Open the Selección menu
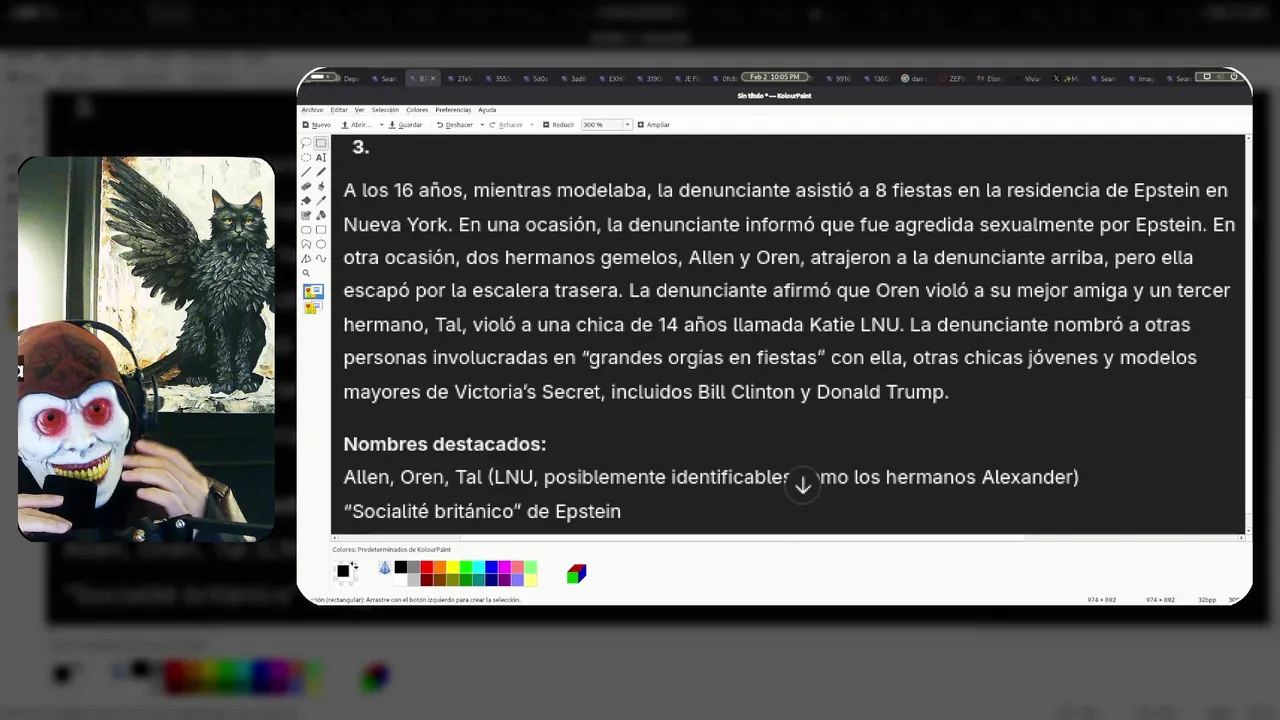1280x720 pixels. pyautogui.click(x=385, y=110)
